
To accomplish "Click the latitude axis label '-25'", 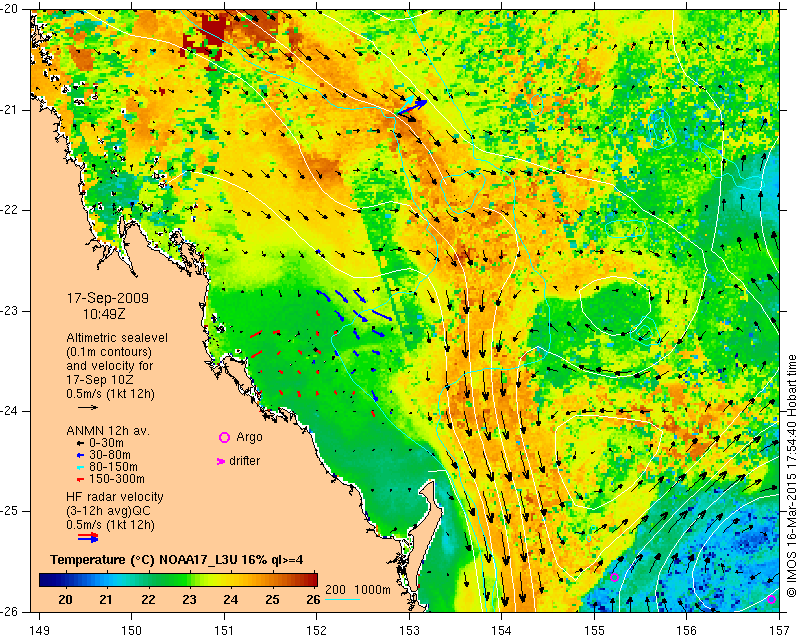I will pos(9,511).
